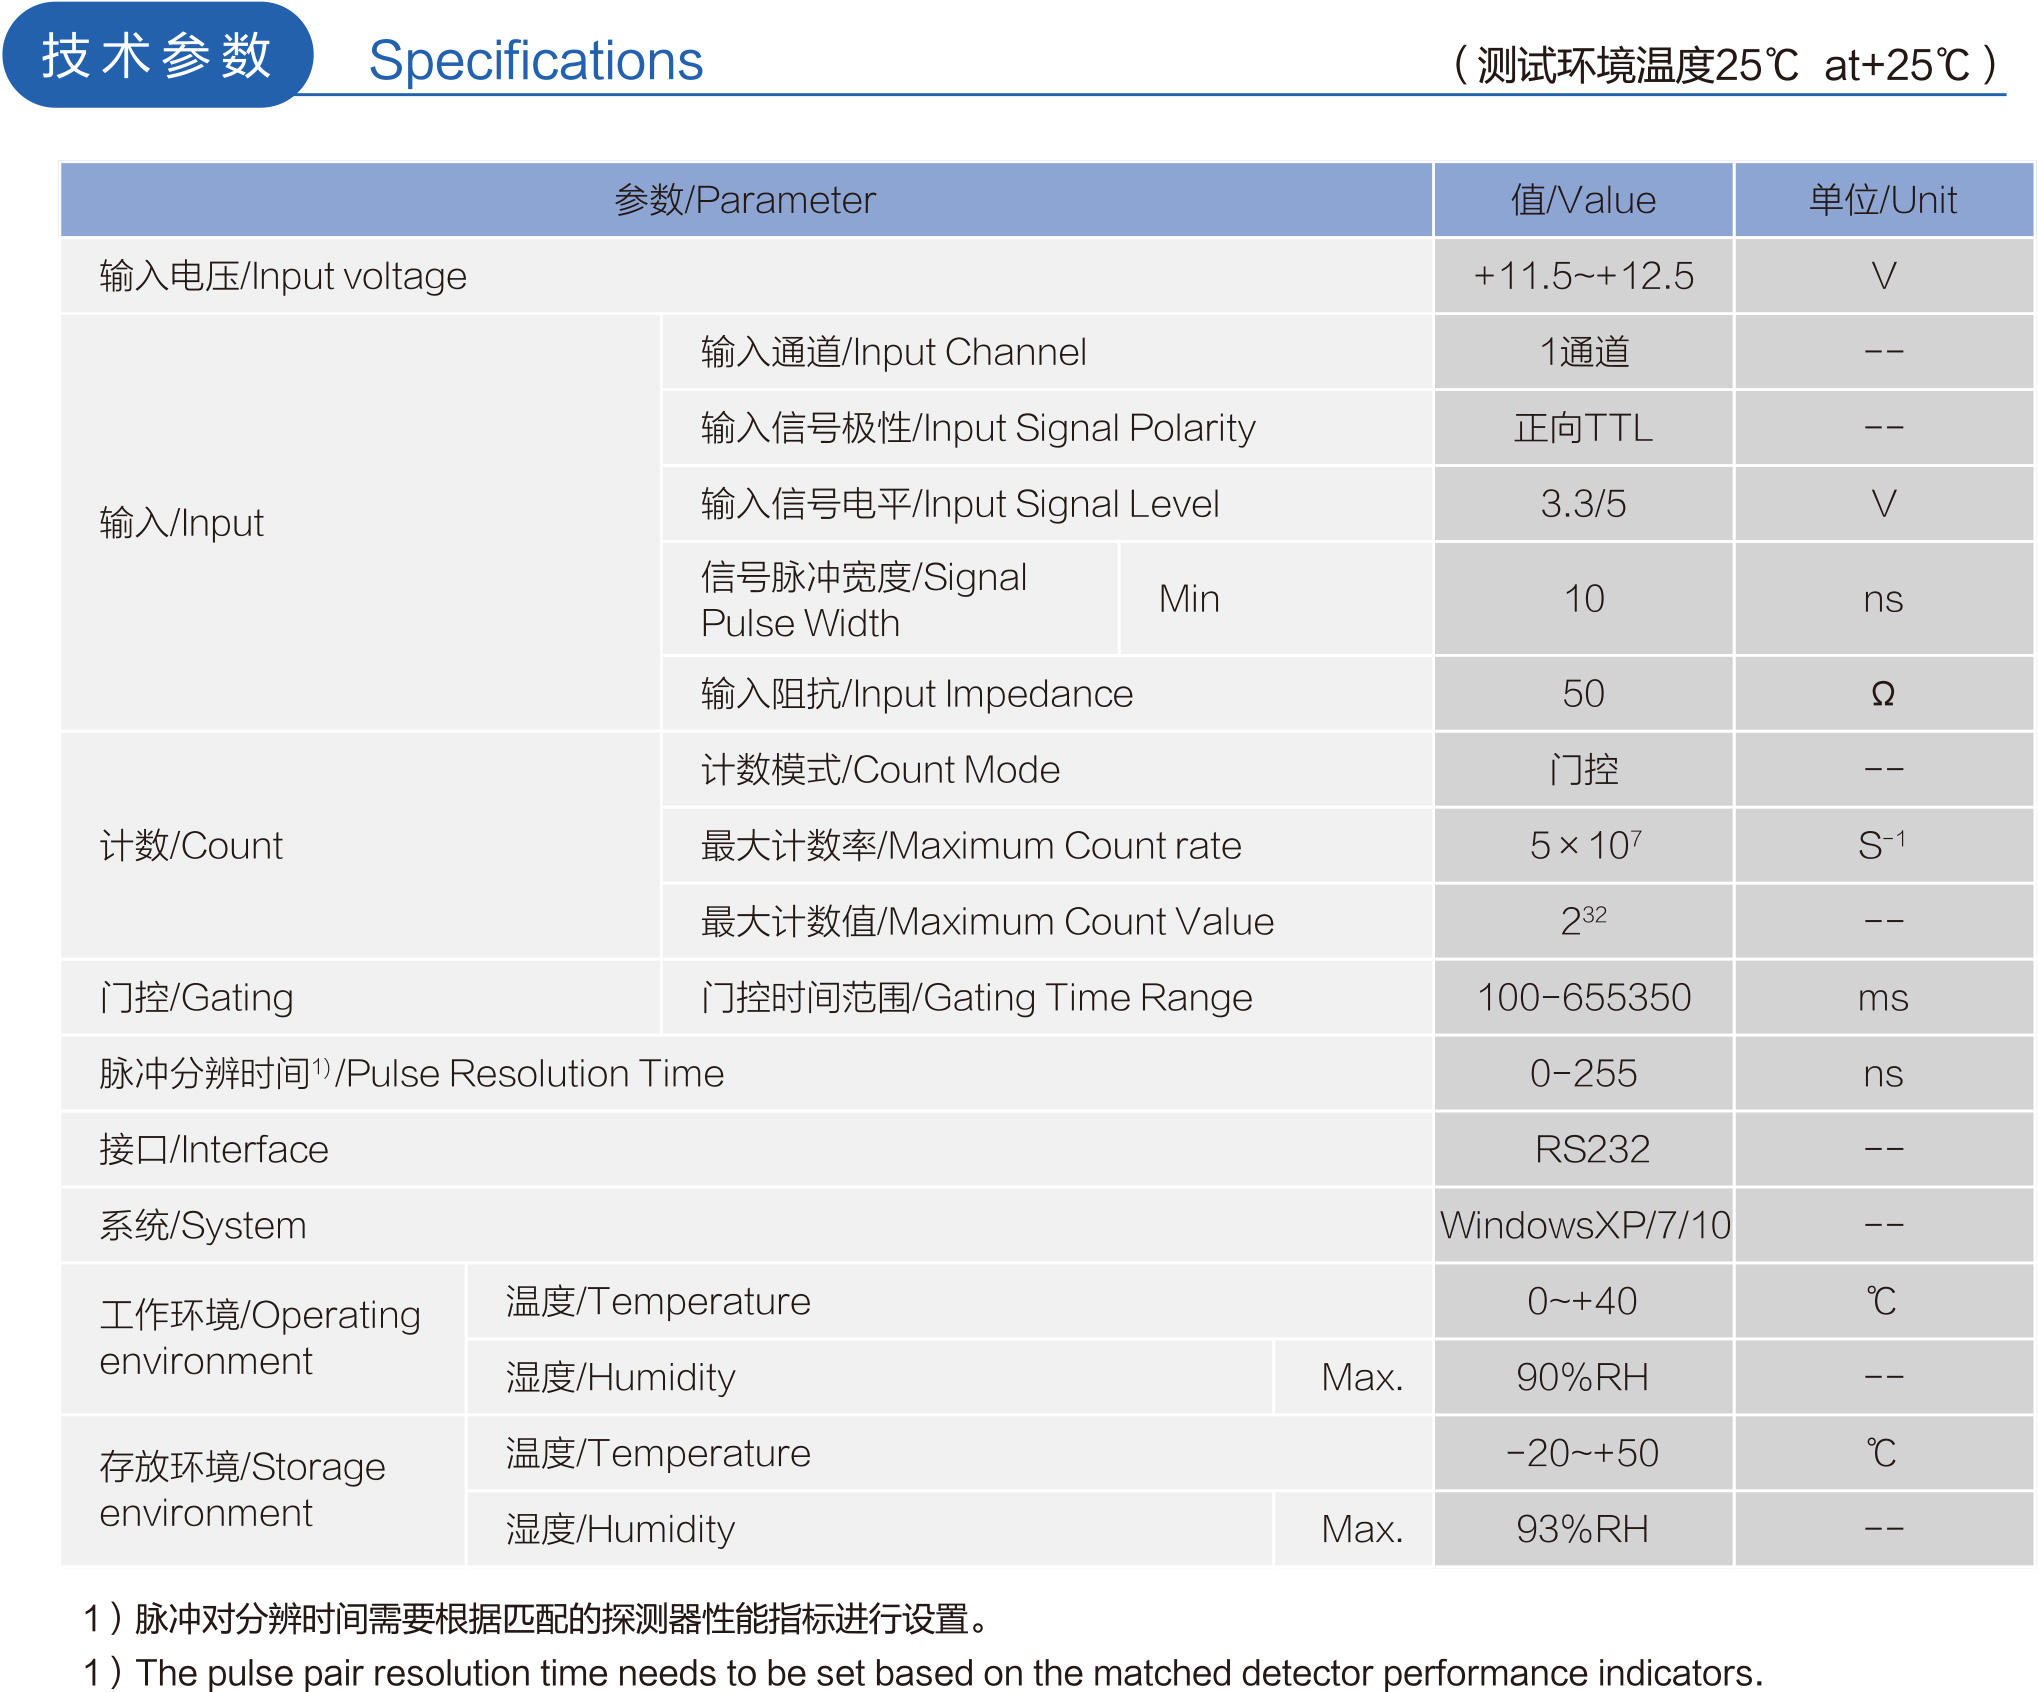Screen dimensions: 2038x1692
Task: Click the 正向TTL polarity value
Action: [x=1582, y=428]
